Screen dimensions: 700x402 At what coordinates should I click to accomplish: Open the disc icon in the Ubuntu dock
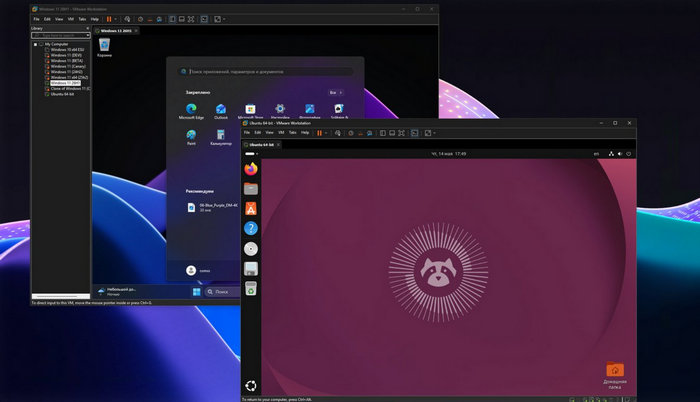click(x=251, y=249)
